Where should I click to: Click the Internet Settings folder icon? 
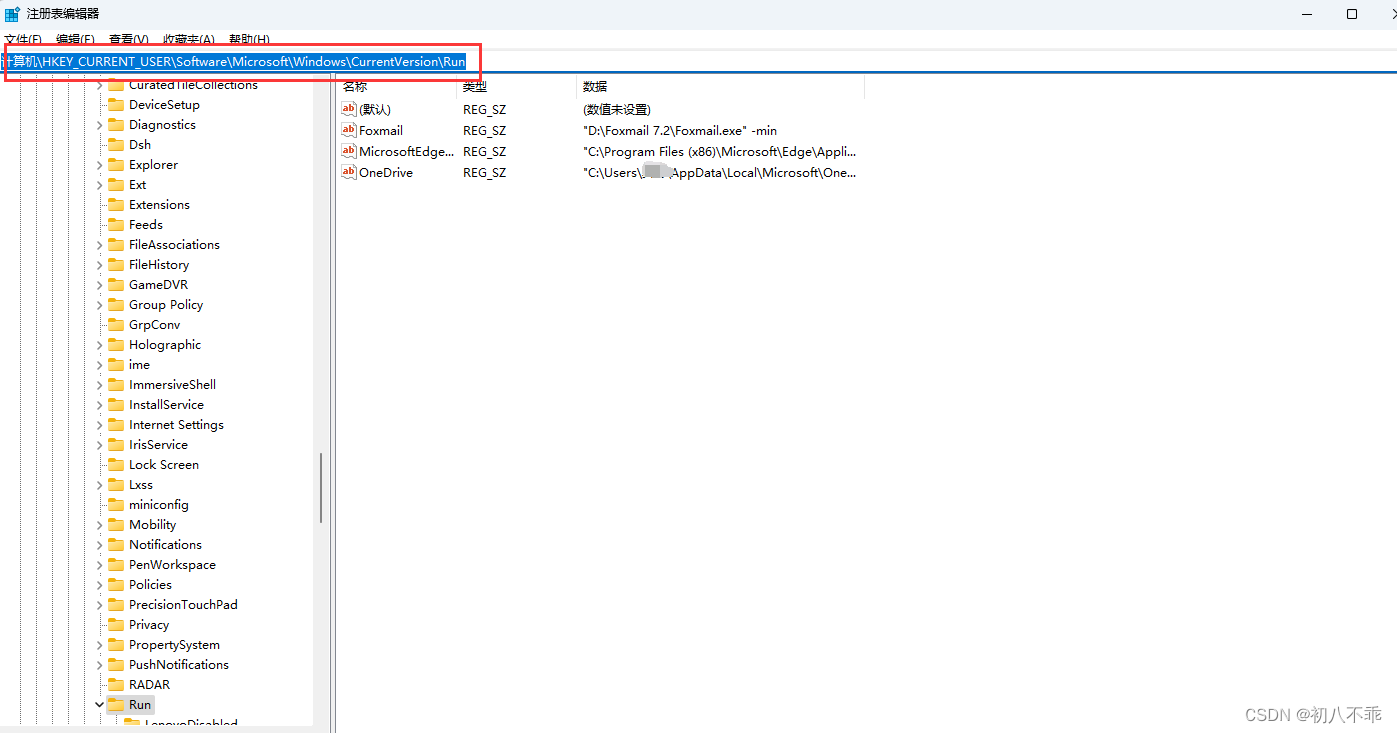[116, 425]
